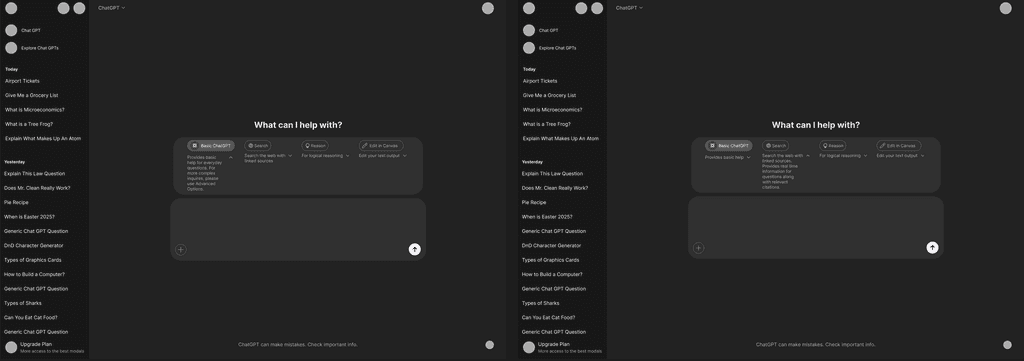Click the plus attach icon in right mockup
The width and height of the screenshot is (1024, 361).
tap(698, 248)
